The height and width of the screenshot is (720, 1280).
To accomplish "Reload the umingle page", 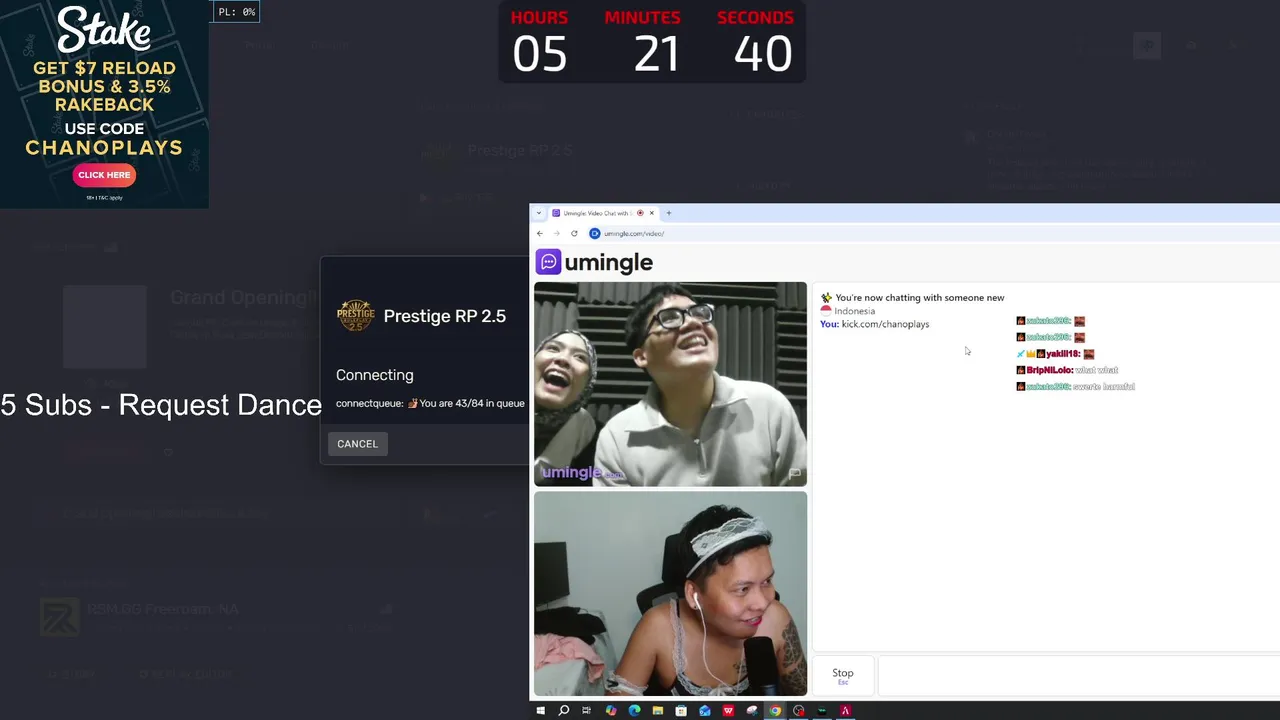I will coord(574,233).
